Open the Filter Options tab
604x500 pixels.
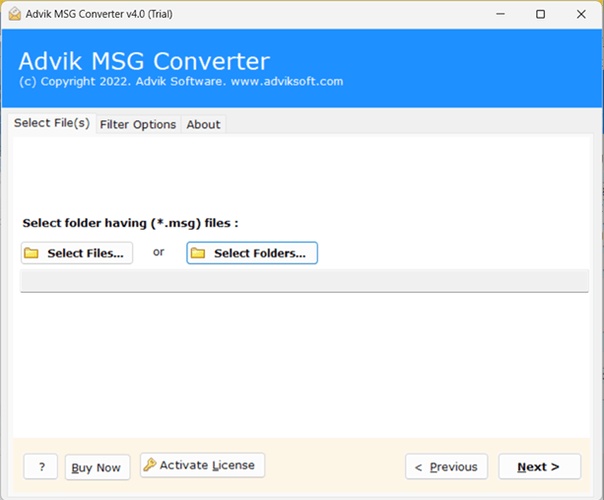(138, 124)
